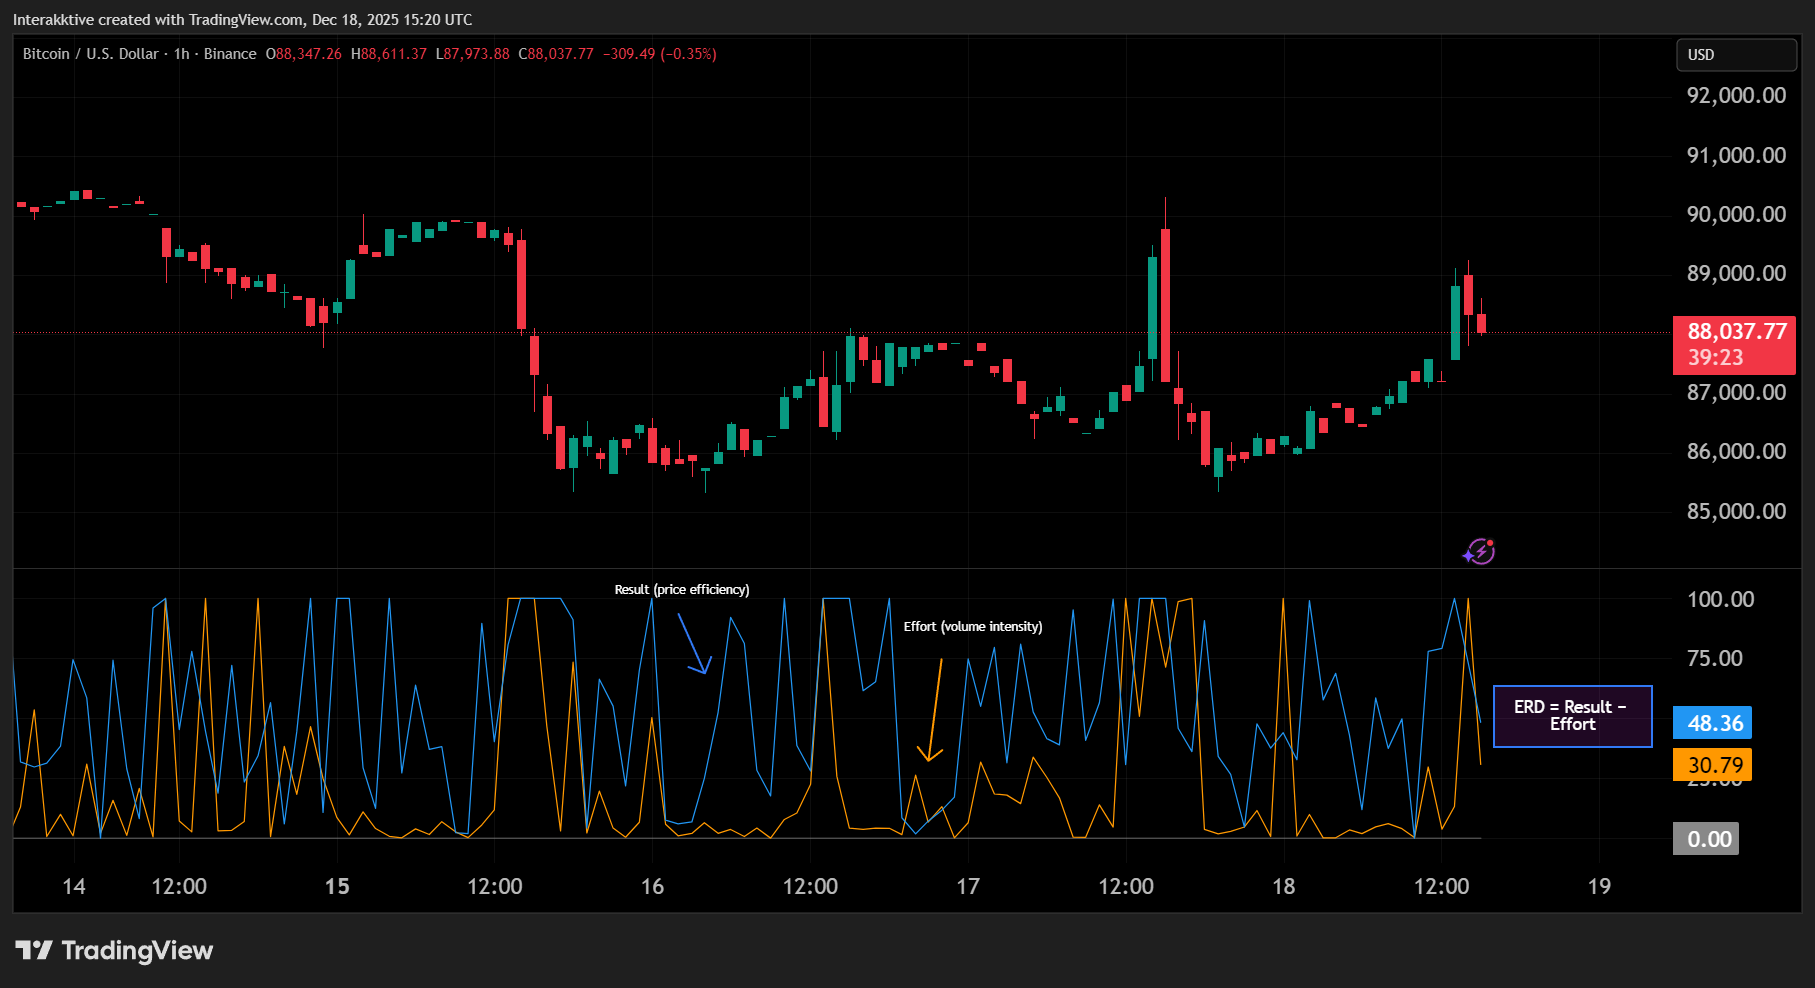Click the gray 0.00 axis label
The width and height of the screenshot is (1815, 988).
(1706, 839)
